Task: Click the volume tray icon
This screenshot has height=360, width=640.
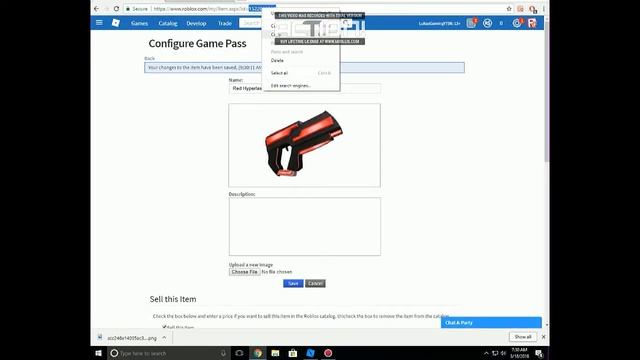Action: tap(504, 353)
